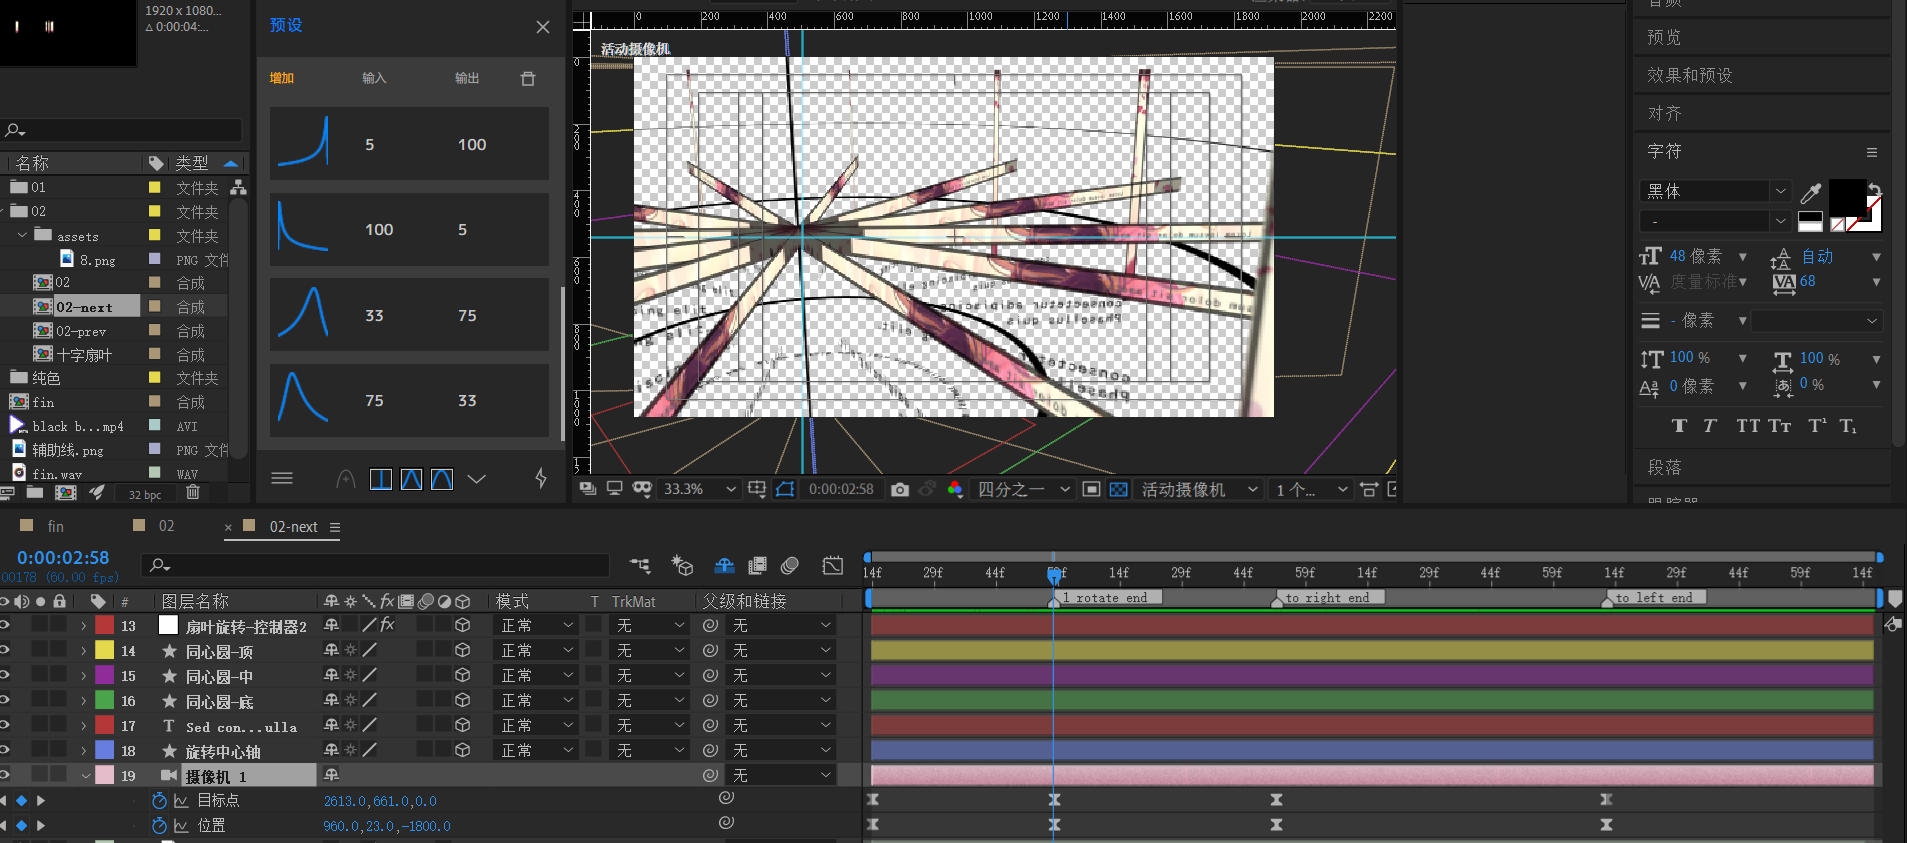Toggle the stopwatch for 位置
1907x843 pixels.
tap(159, 826)
